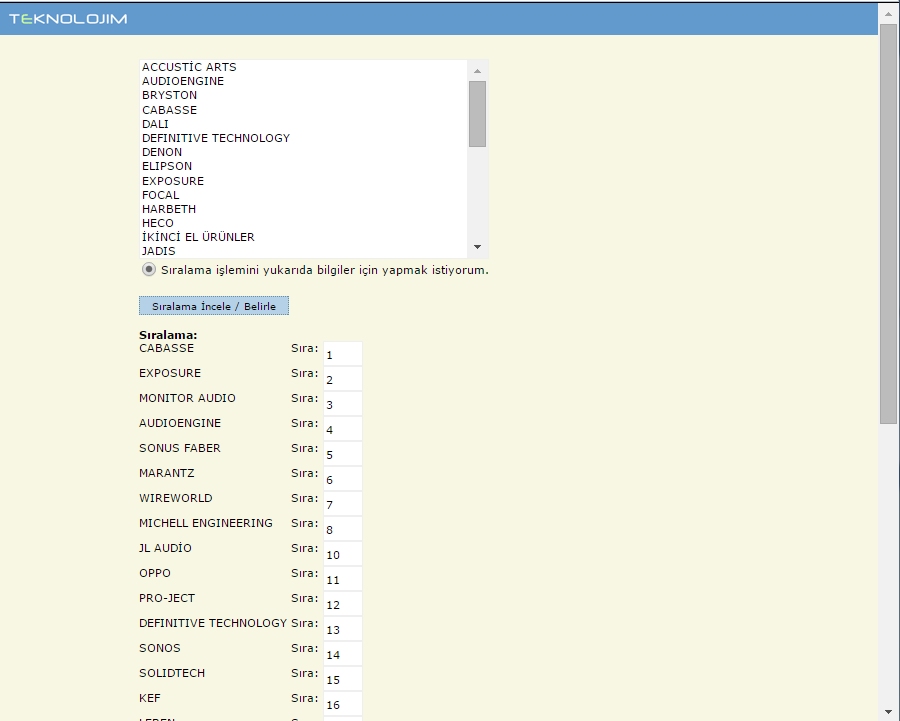900x721 pixels.
Task: Select DALI in the list
Action: tap(304, 124)
